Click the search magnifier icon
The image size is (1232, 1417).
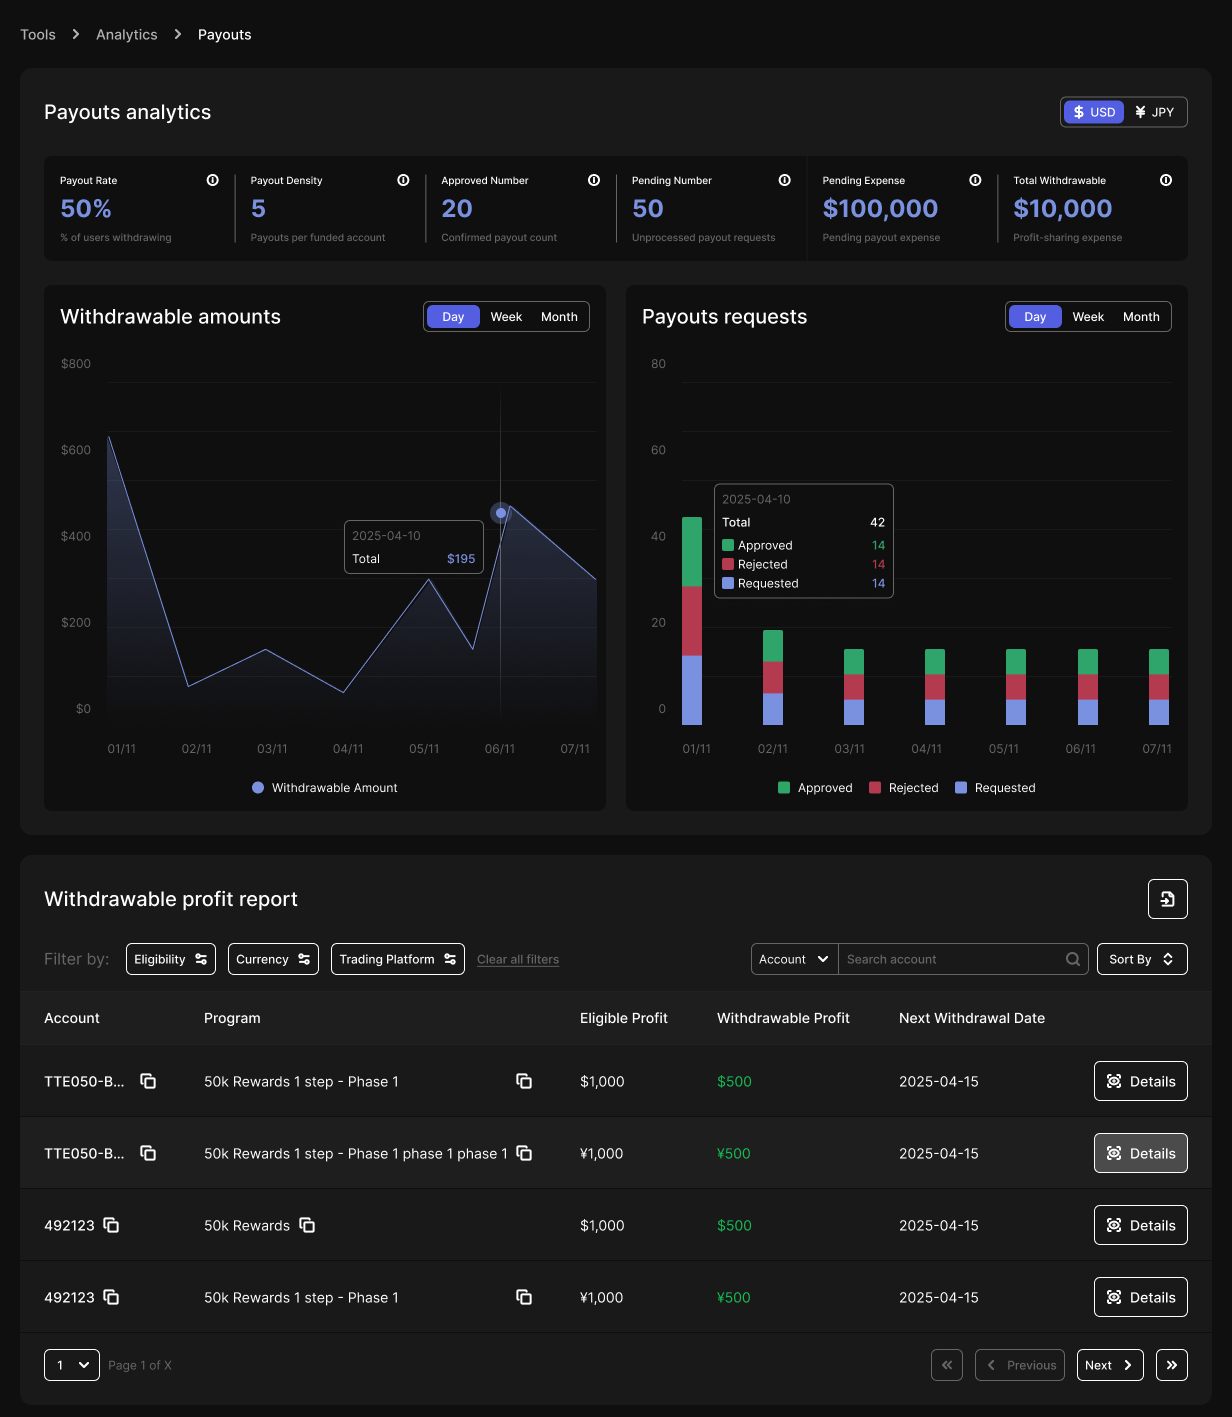point(1073,959)
